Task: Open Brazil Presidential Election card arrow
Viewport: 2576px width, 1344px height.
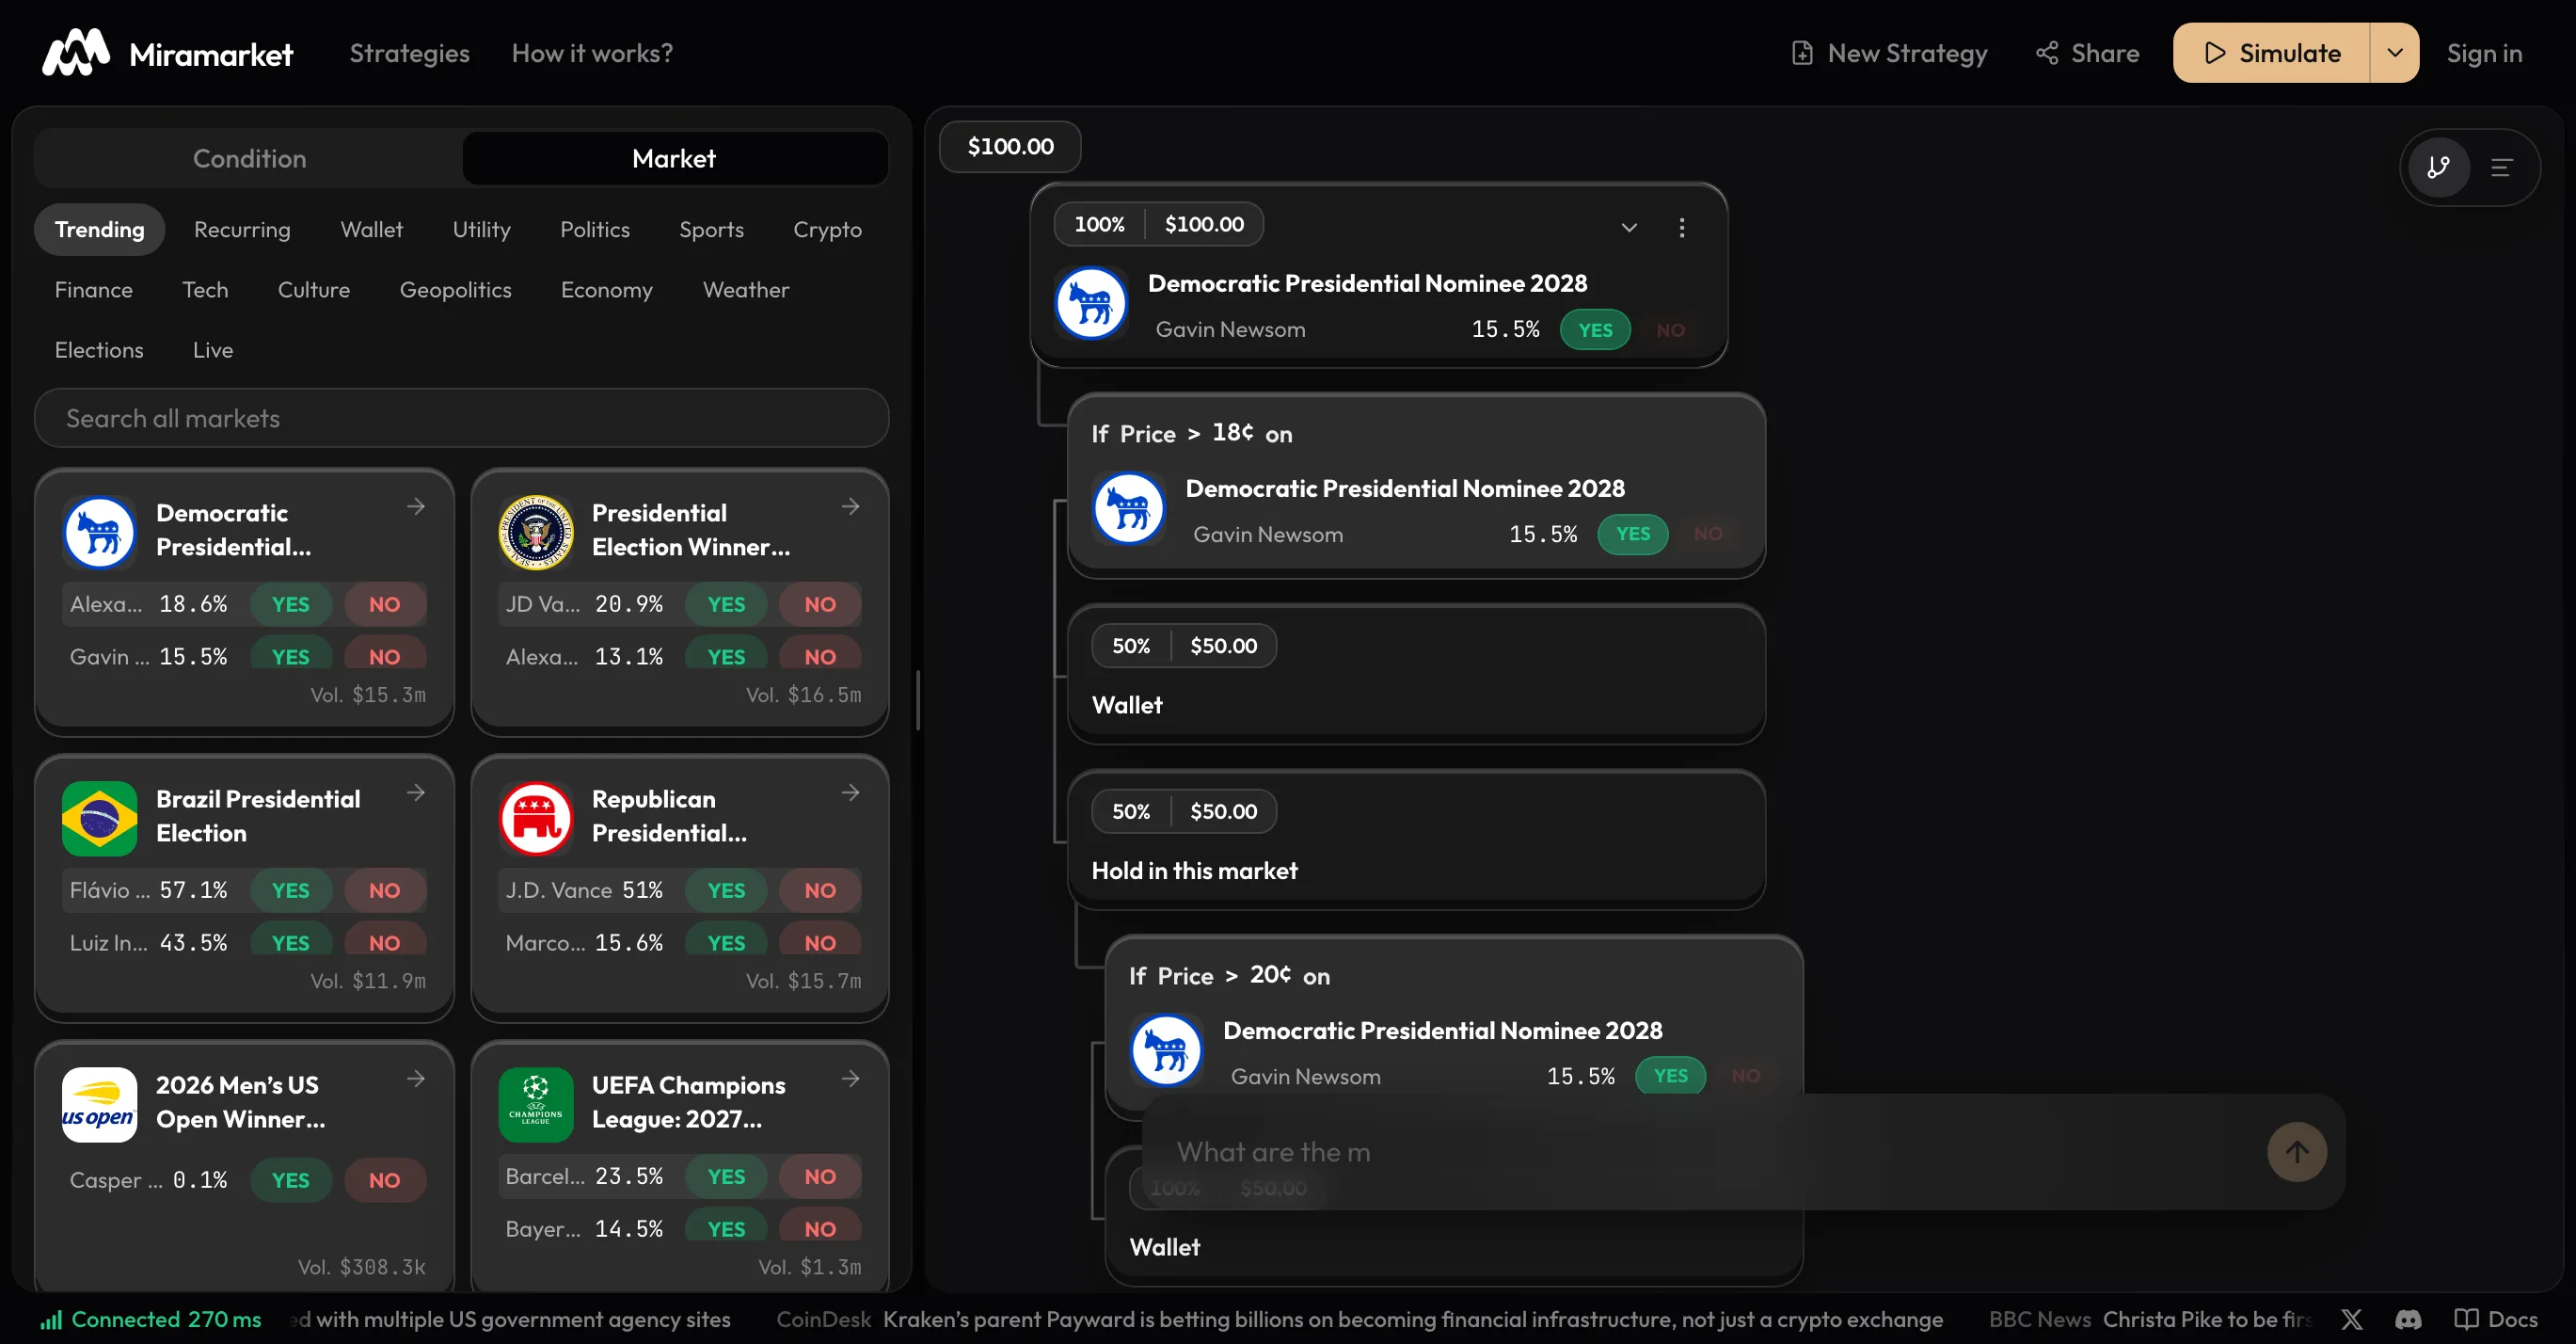Action: [416, 793]
